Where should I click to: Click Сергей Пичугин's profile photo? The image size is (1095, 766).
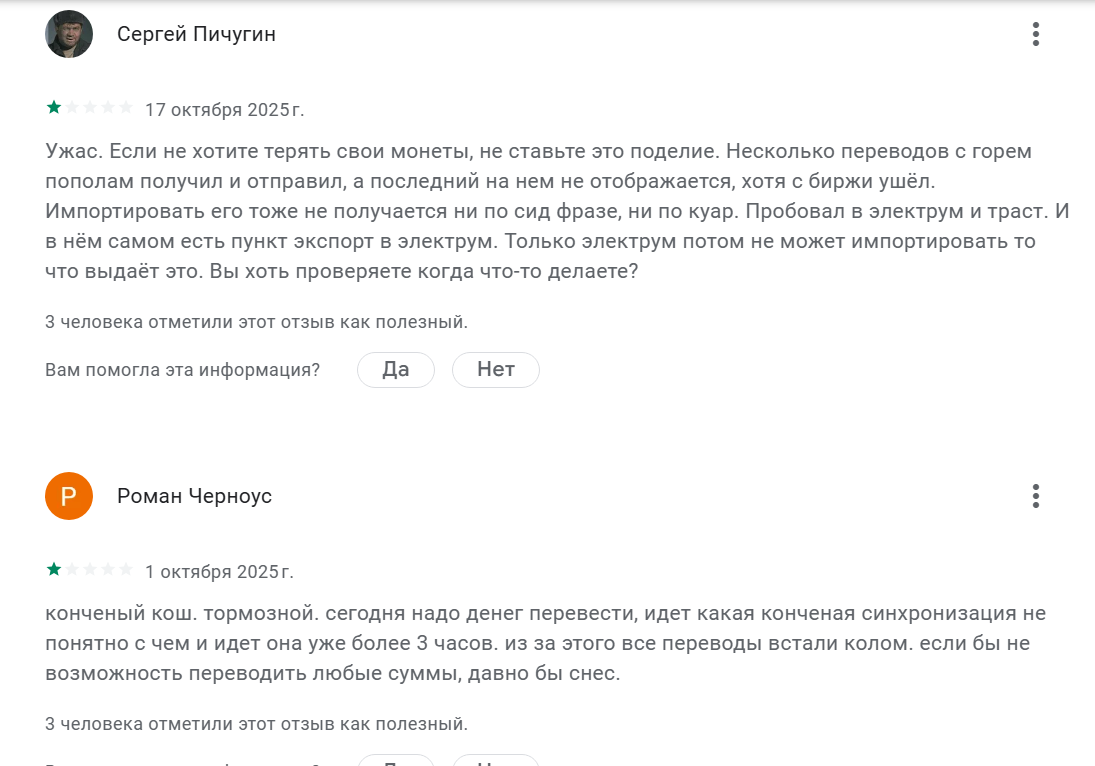69,35
